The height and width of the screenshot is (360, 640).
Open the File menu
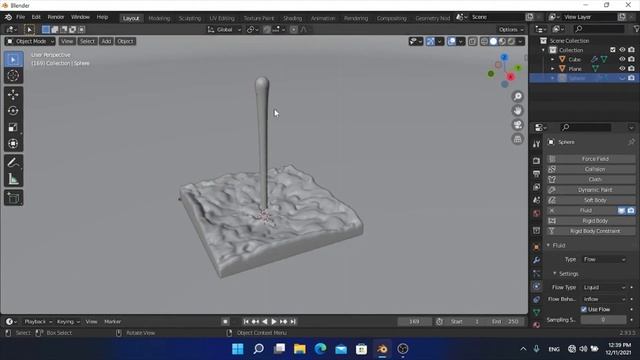pos(20,17)
